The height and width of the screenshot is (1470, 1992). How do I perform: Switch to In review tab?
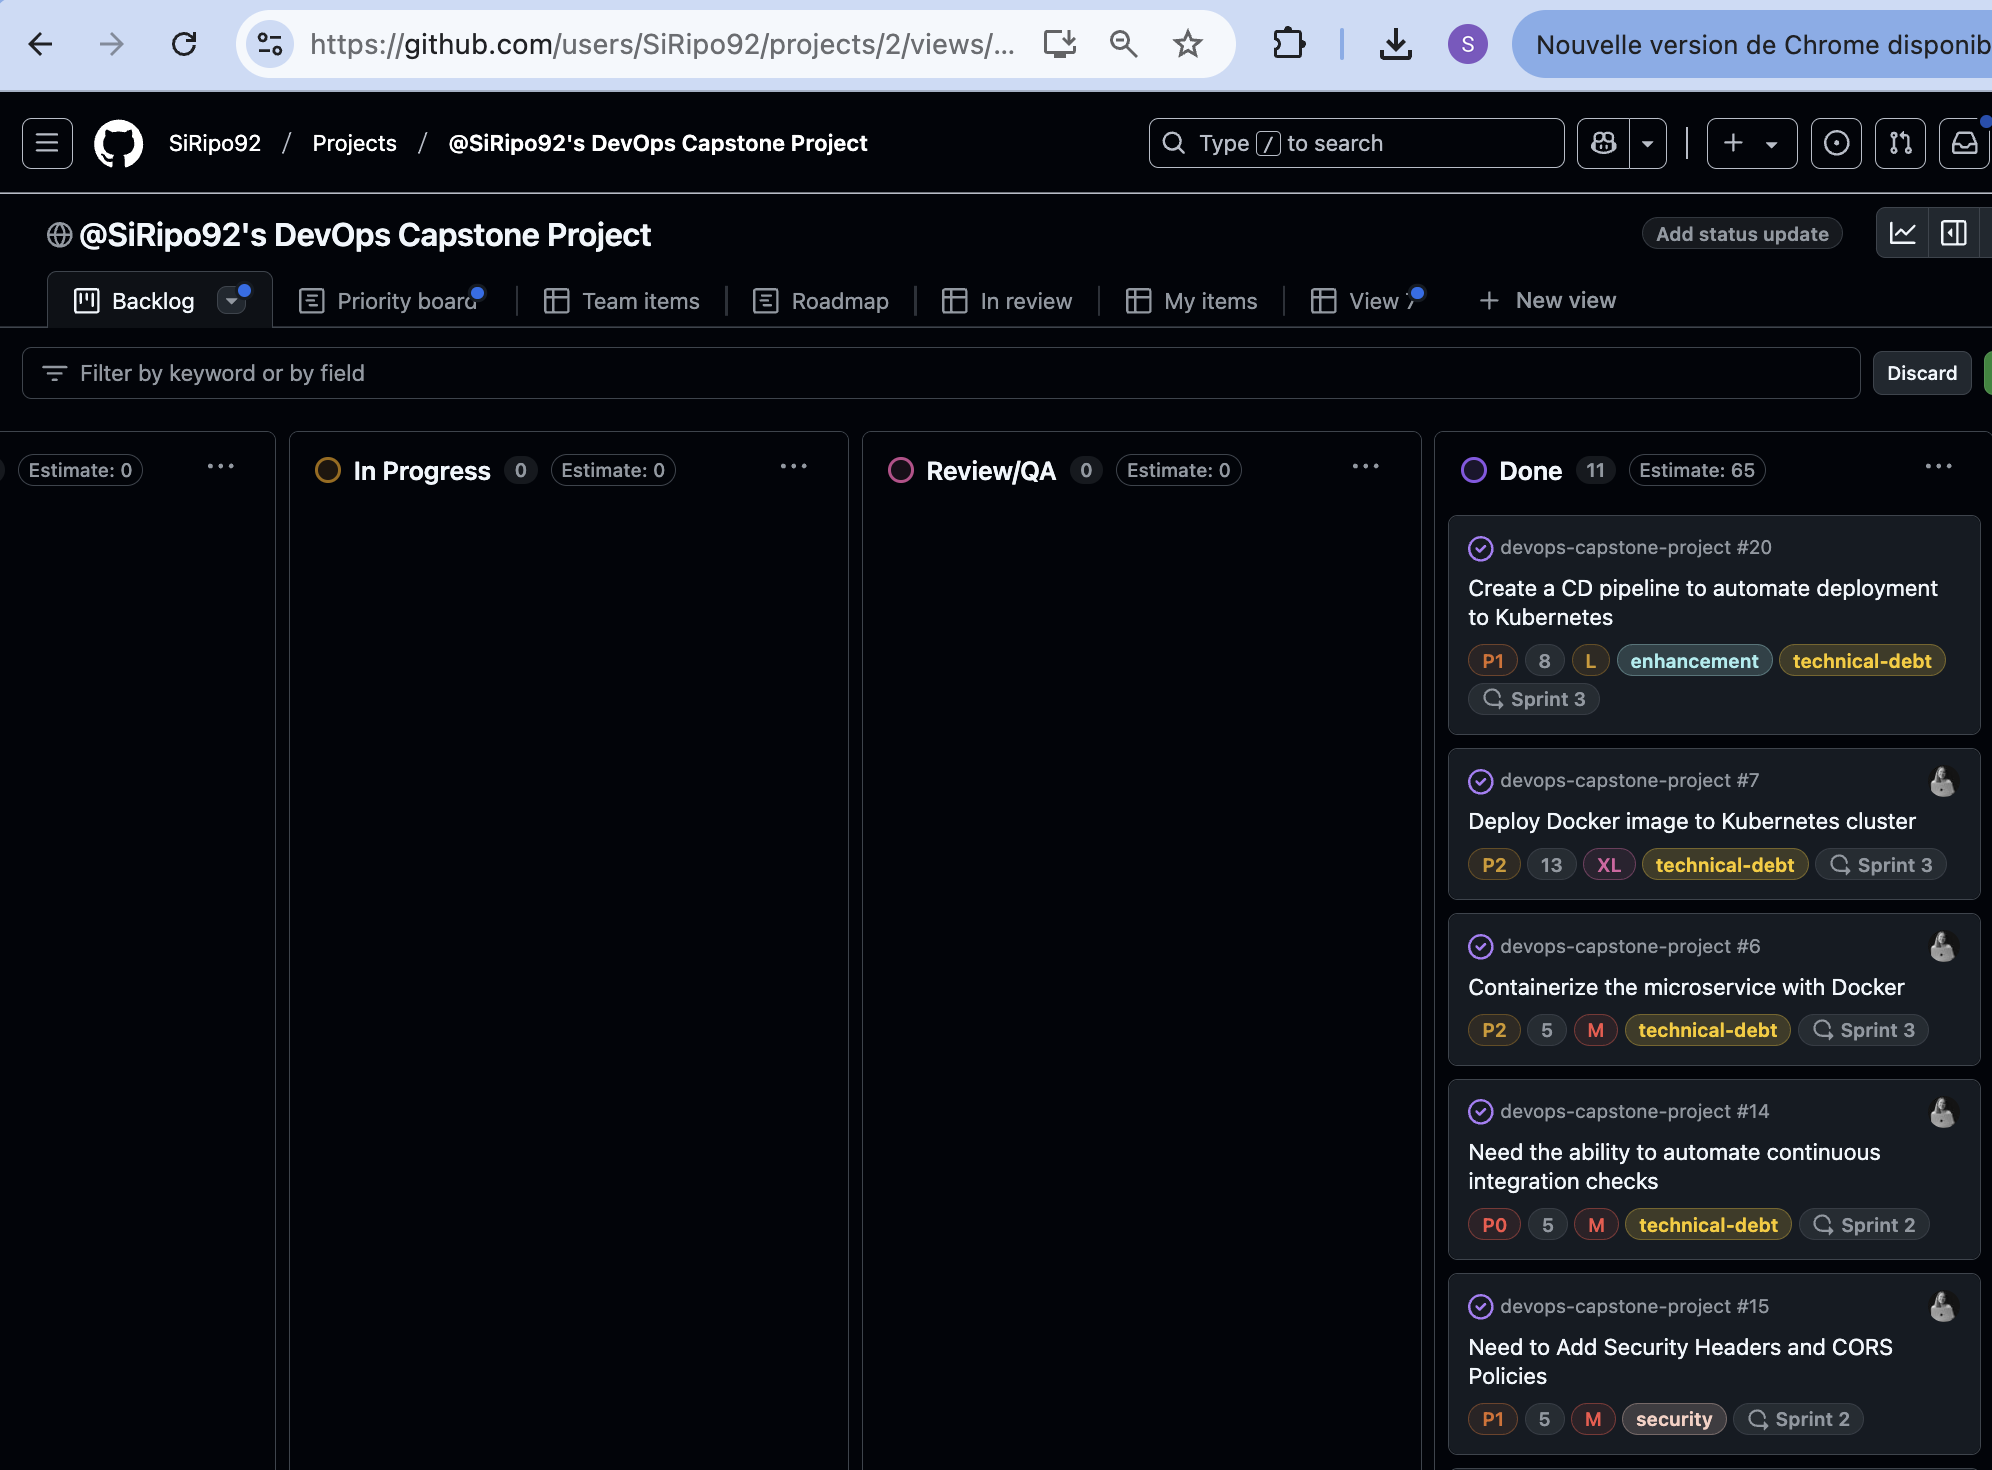[x=1006, y=301]
